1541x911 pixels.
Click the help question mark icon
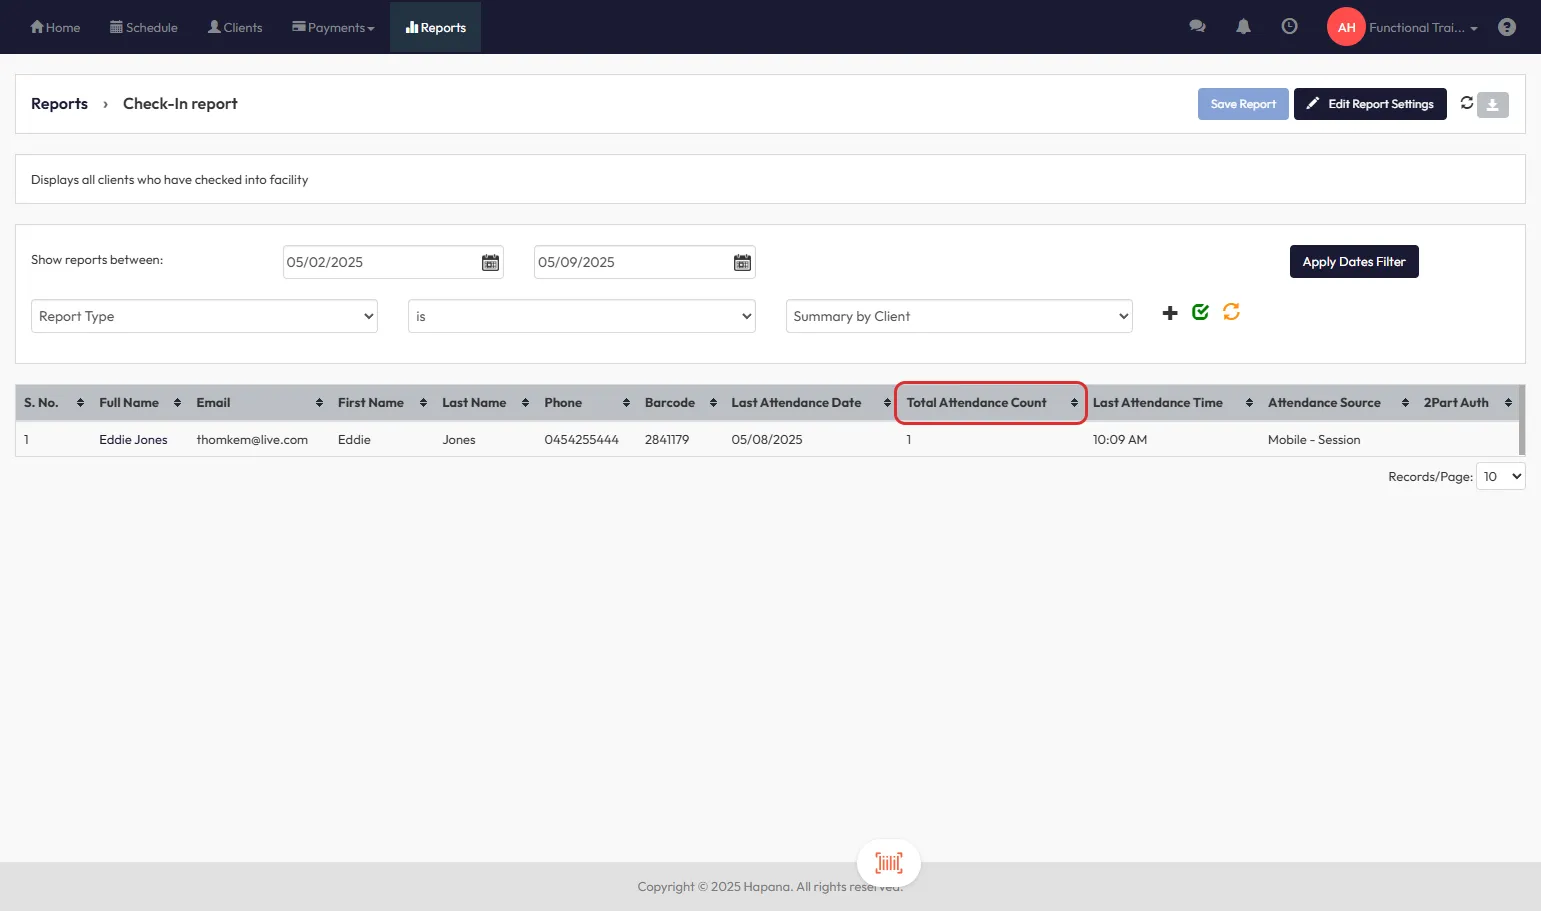(x=1506, y=27)
